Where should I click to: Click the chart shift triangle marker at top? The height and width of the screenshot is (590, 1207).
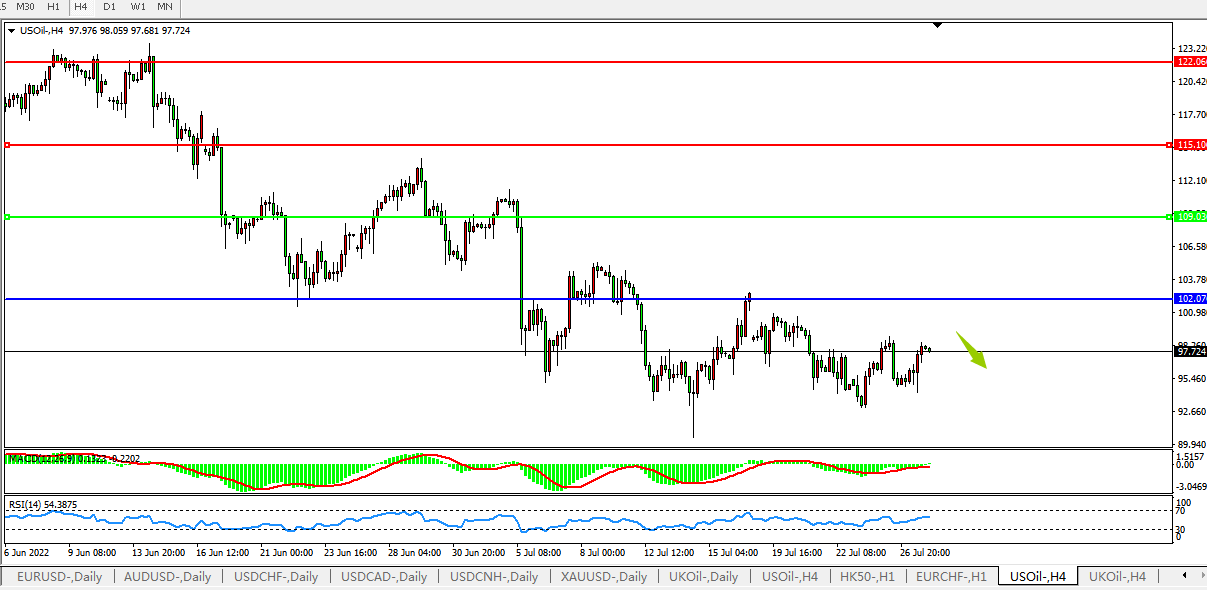[937, 24]
